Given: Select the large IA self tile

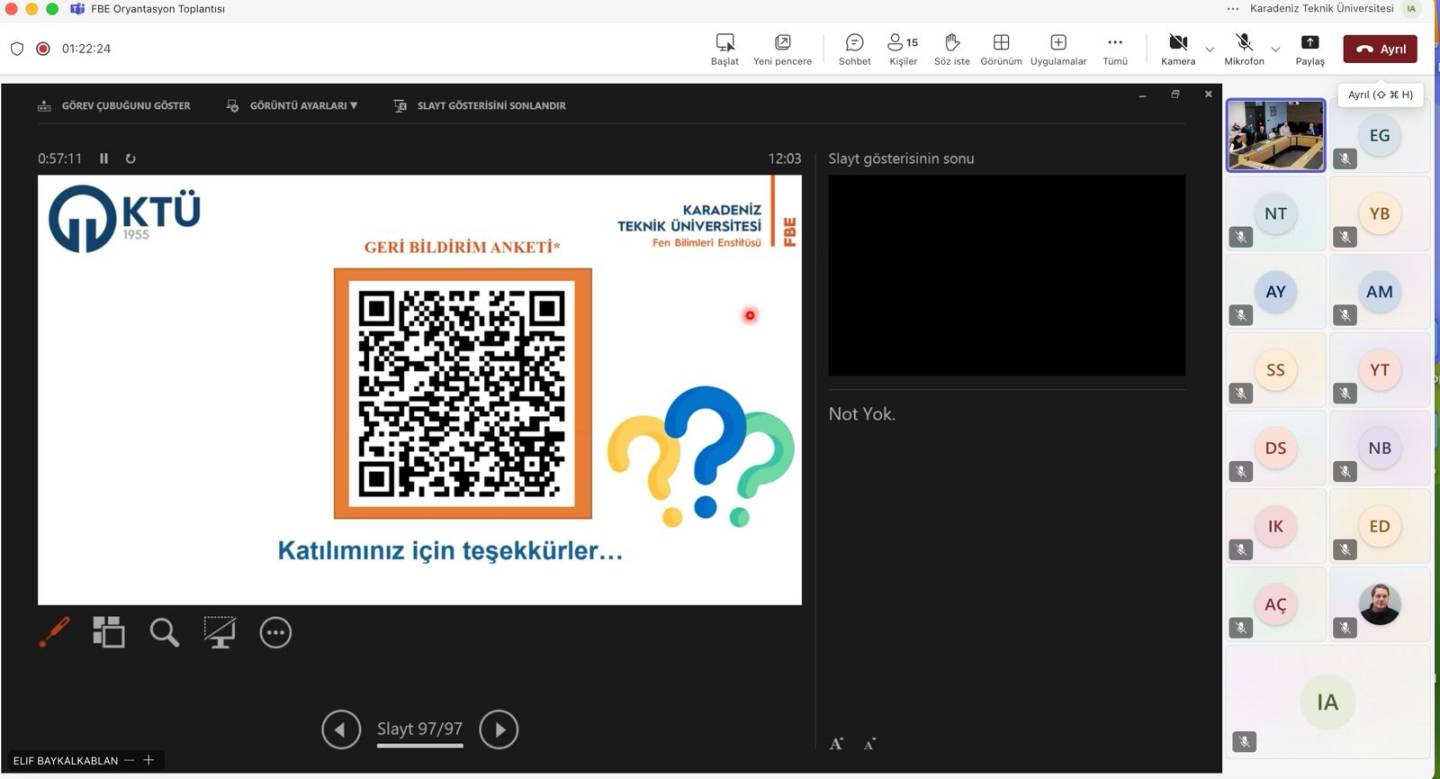Looking at the screenshot, I should [x=1328, y=702].
